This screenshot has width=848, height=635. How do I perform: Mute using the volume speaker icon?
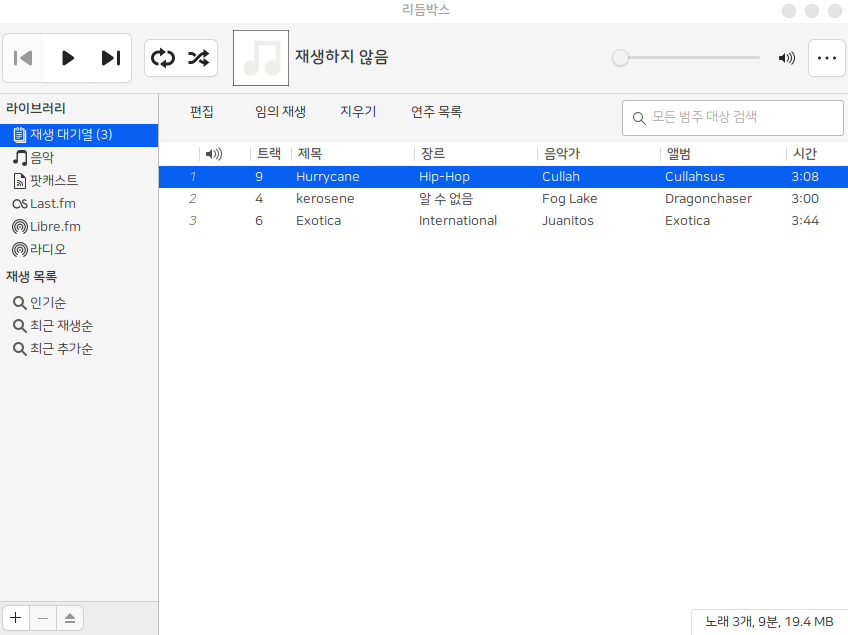(787, 58)
